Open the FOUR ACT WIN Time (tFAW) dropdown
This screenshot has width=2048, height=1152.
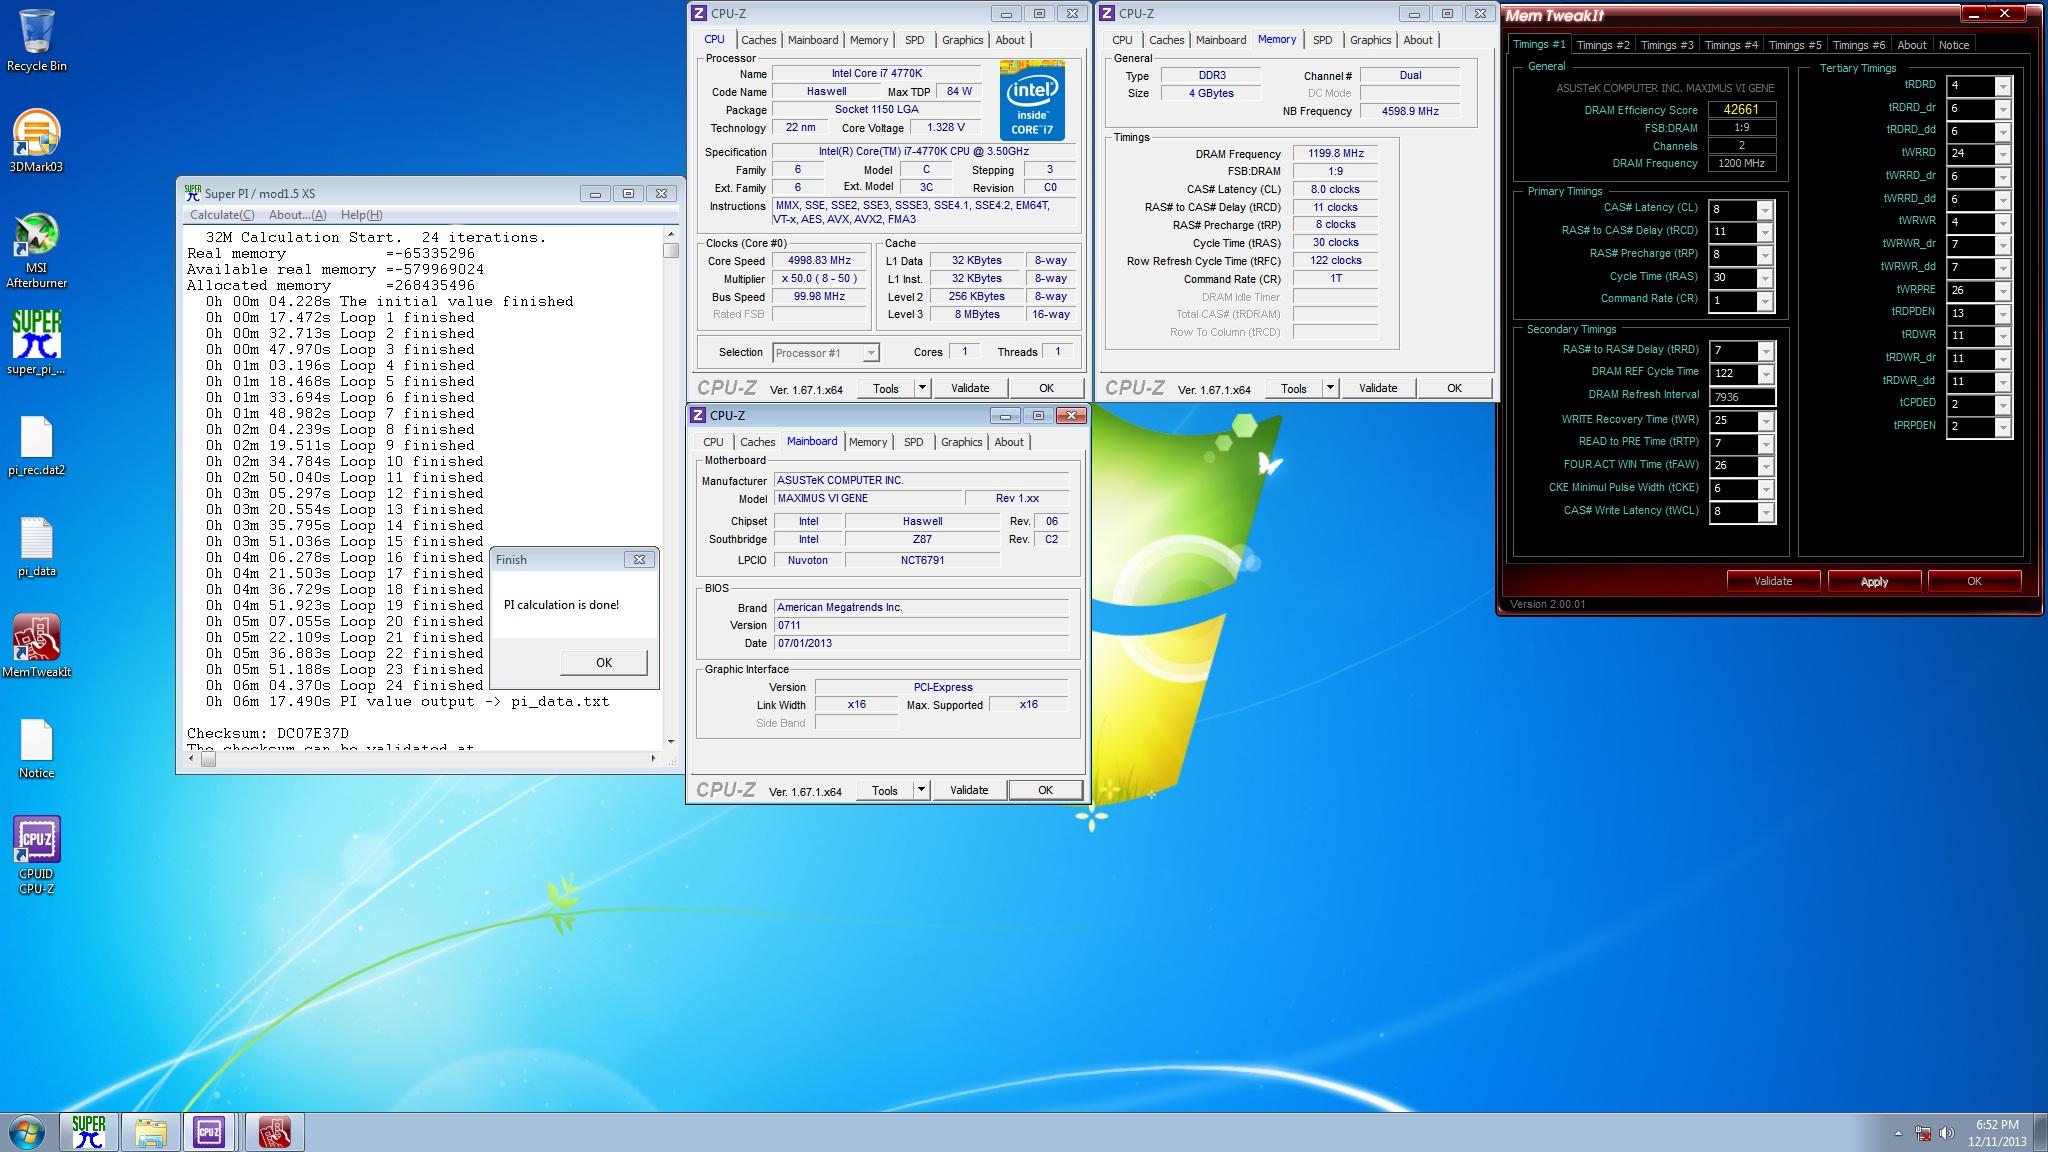click(1766, 466)
